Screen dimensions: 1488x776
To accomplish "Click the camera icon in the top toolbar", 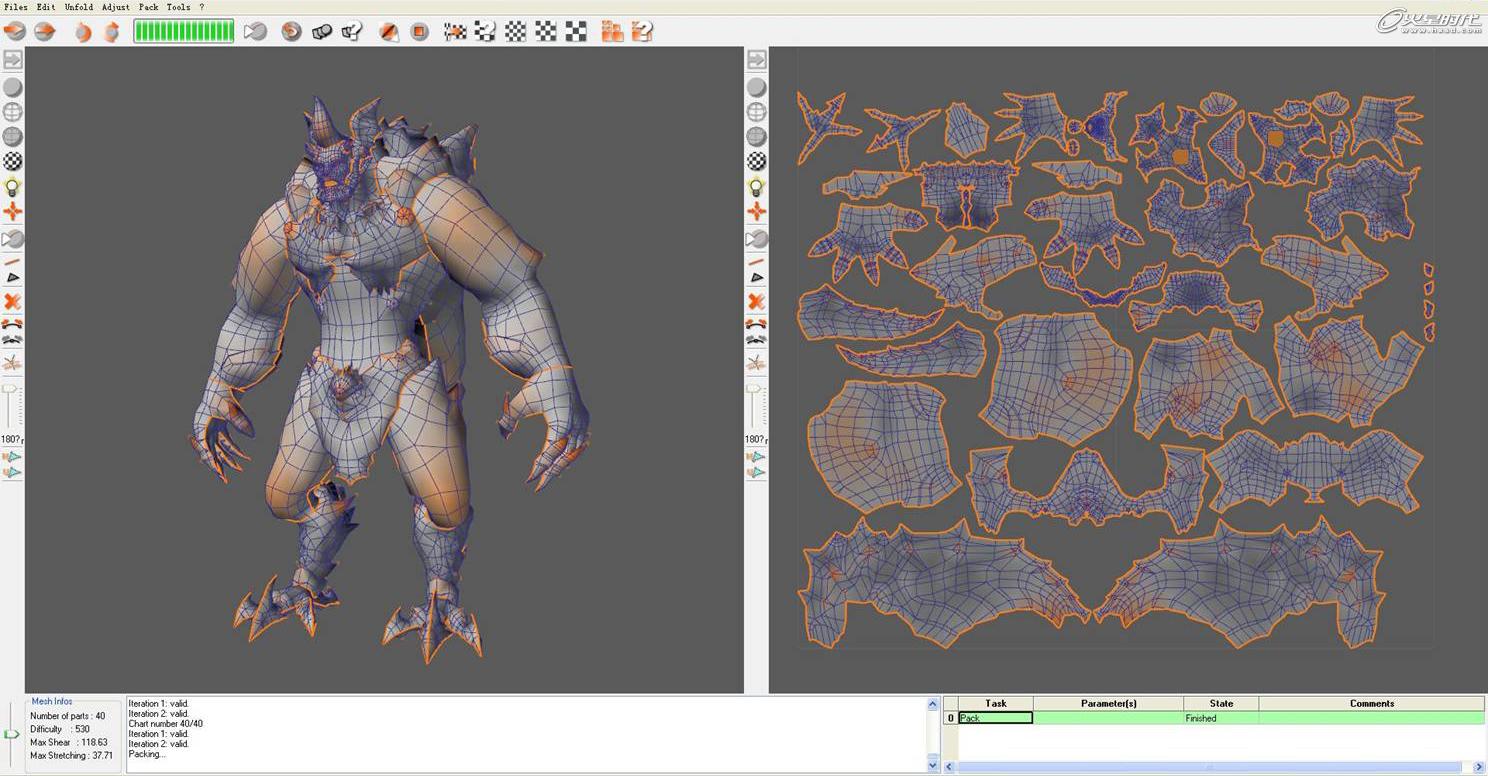I will [x=256, y=31].
